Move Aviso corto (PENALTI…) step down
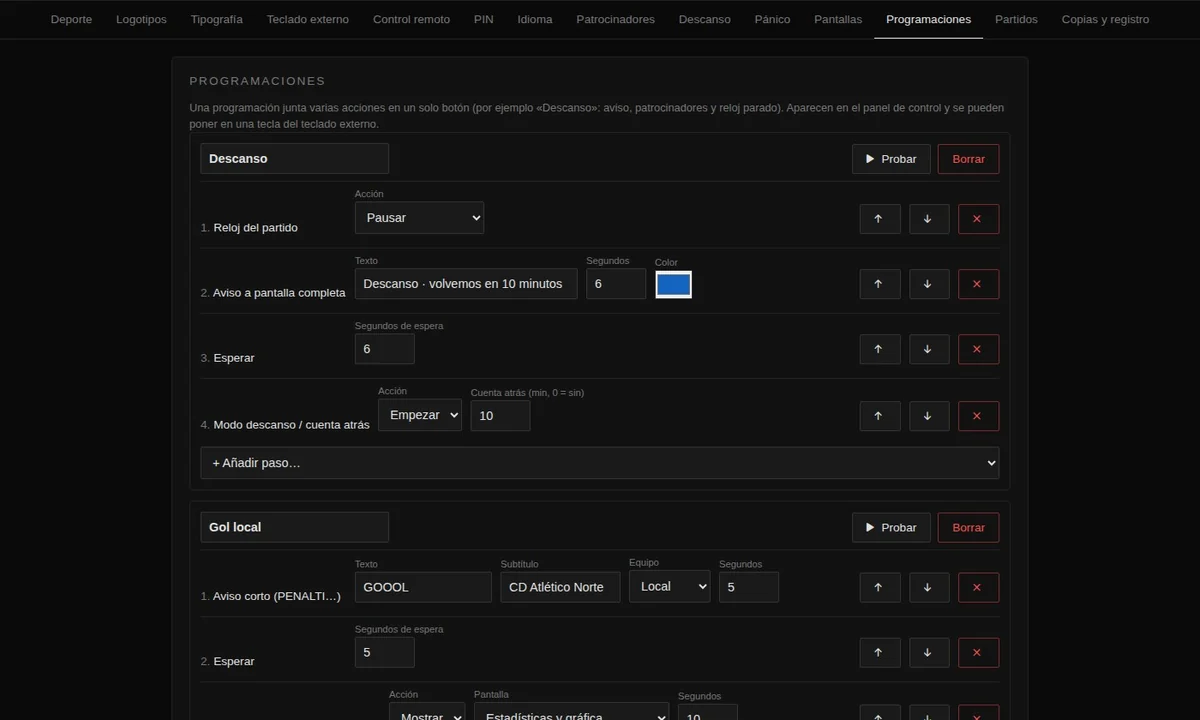This screenshot has width=1200, height=720. click(929, 587)
